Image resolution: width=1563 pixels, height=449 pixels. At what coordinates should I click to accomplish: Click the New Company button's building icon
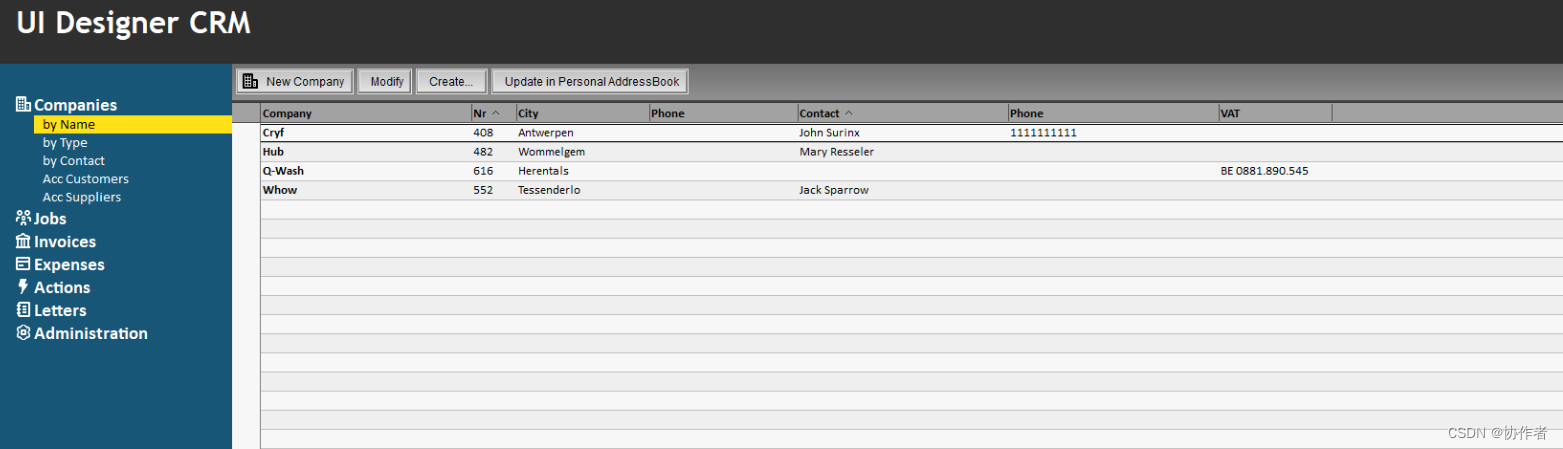[251, 81]
